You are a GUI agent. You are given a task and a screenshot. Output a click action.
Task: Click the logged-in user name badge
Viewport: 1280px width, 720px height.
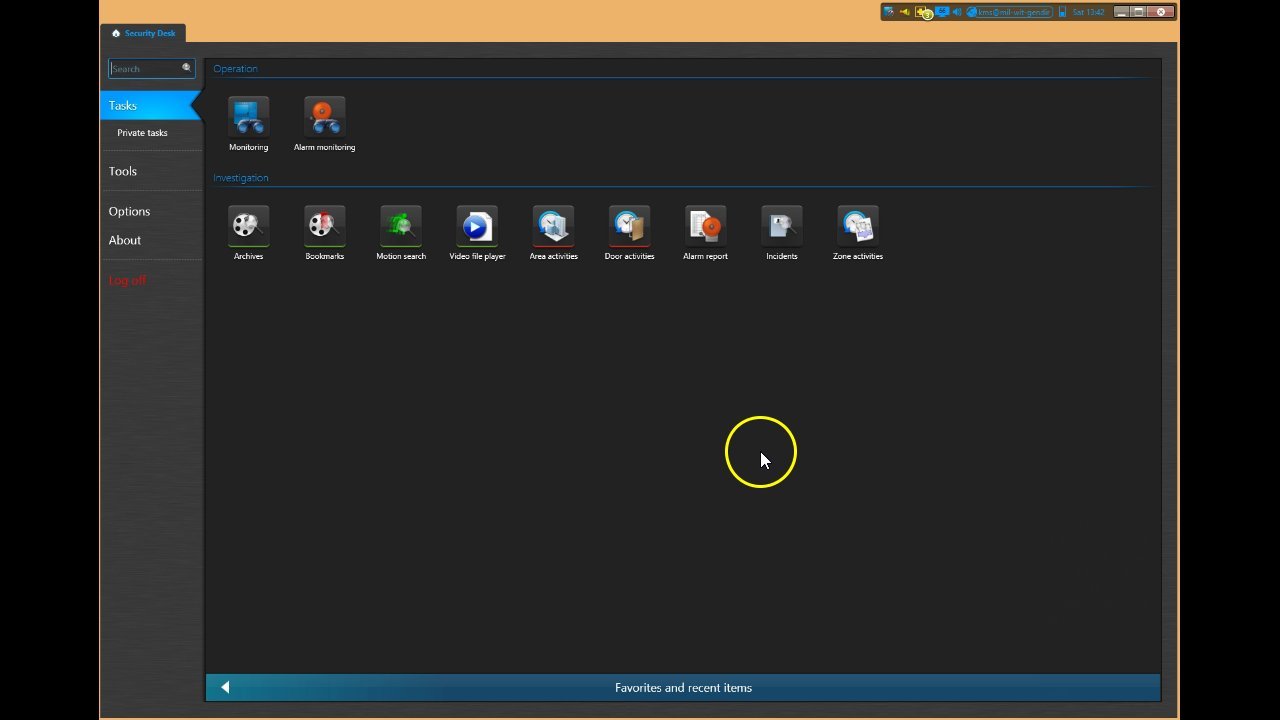click(1009, 12)
